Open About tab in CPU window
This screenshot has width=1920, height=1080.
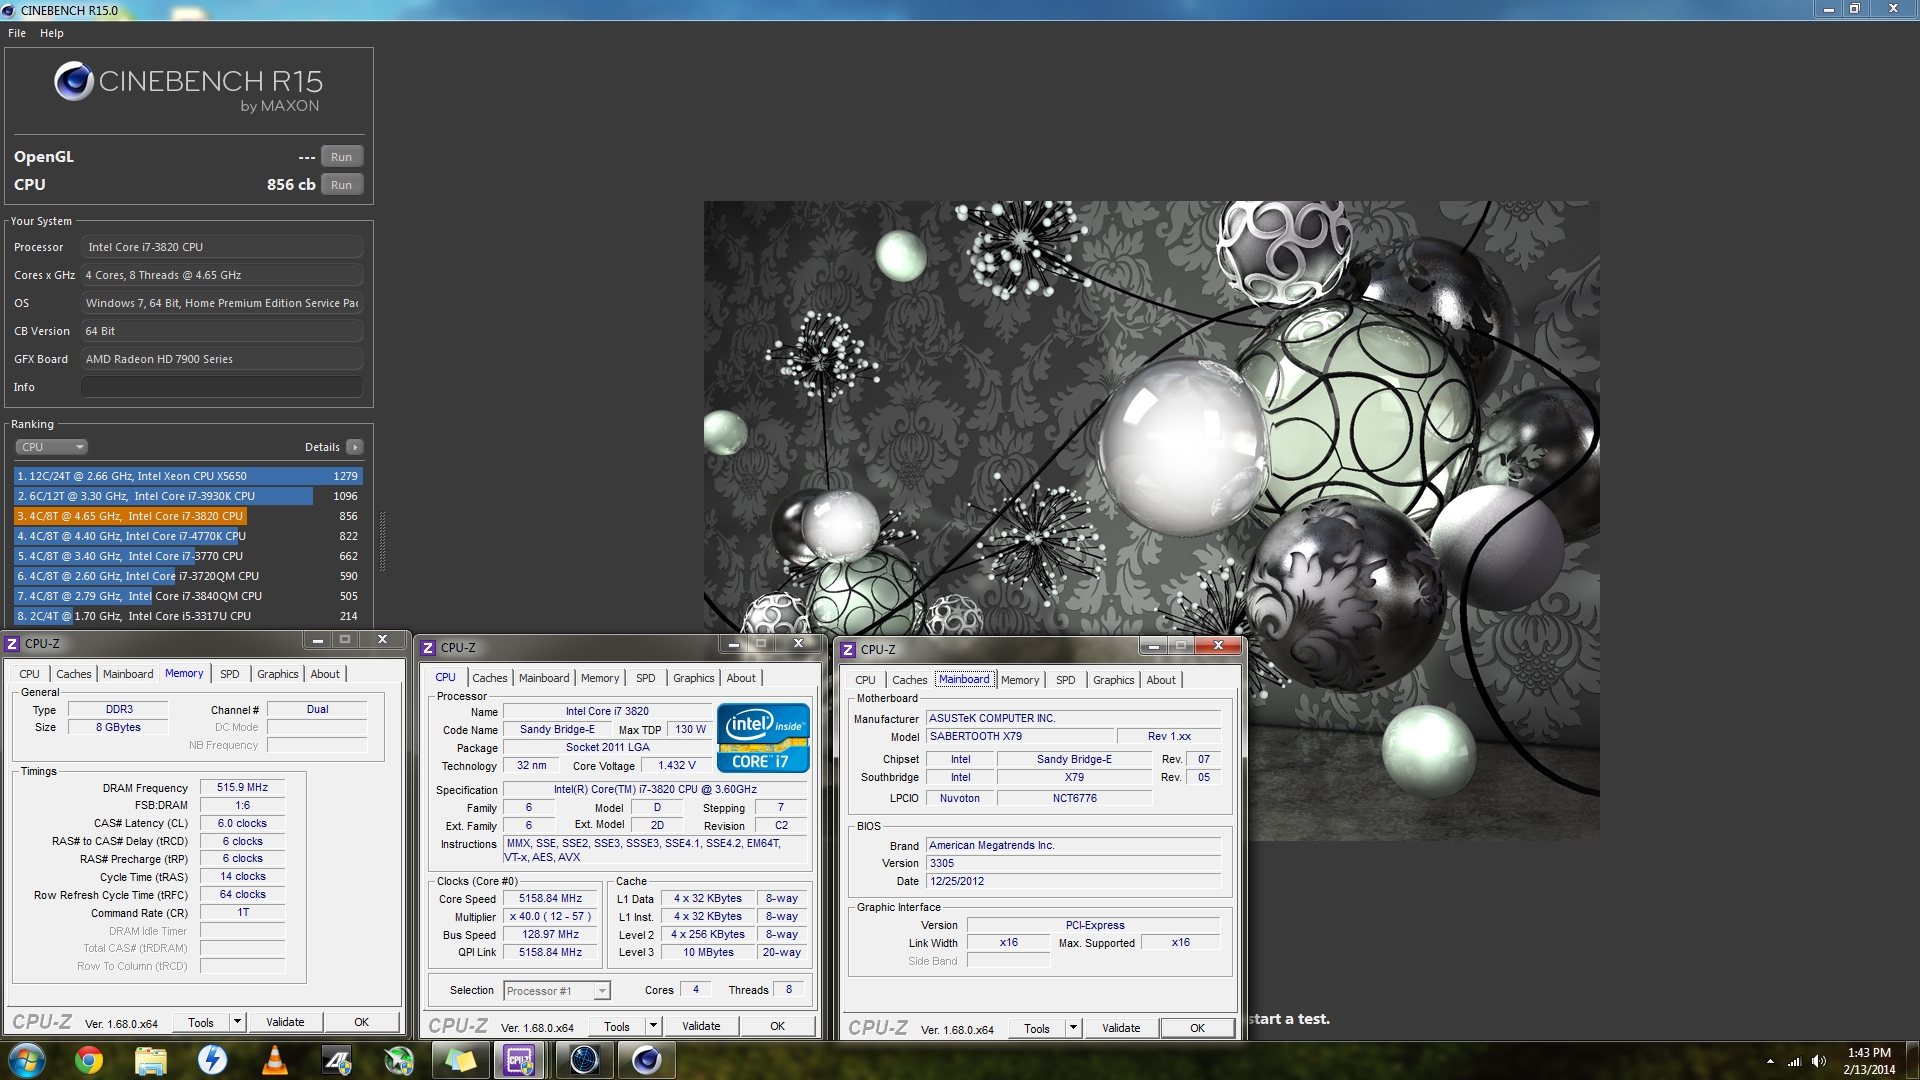coord(741,678)
